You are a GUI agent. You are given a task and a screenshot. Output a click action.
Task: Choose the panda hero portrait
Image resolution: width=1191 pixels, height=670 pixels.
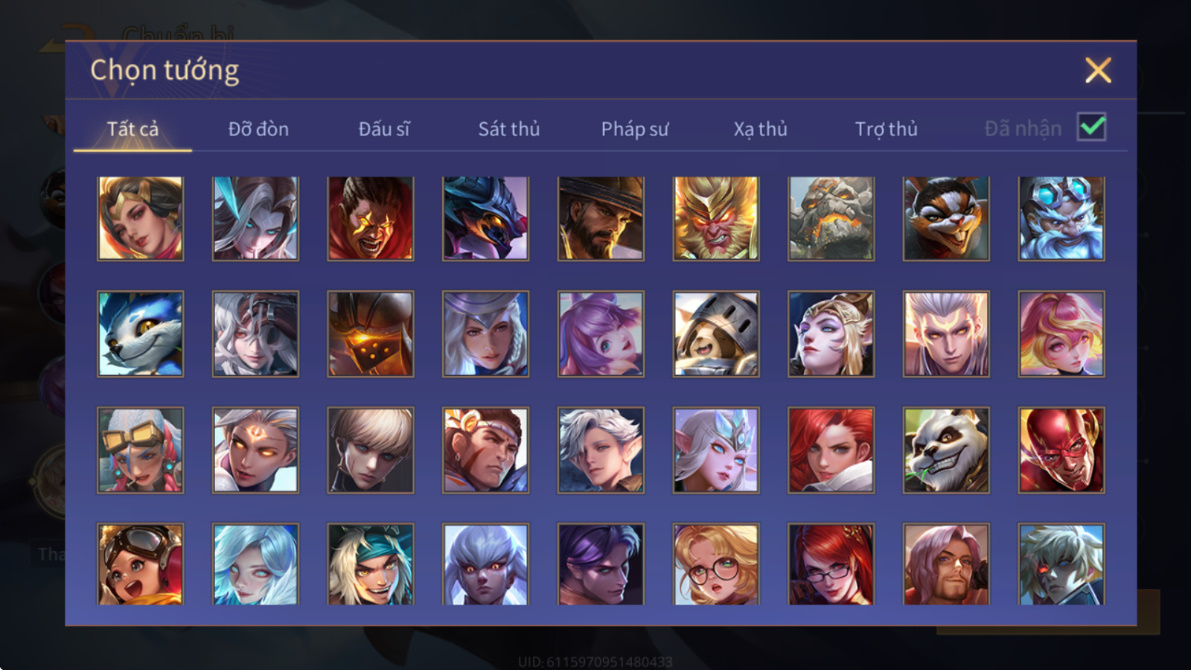946,450
